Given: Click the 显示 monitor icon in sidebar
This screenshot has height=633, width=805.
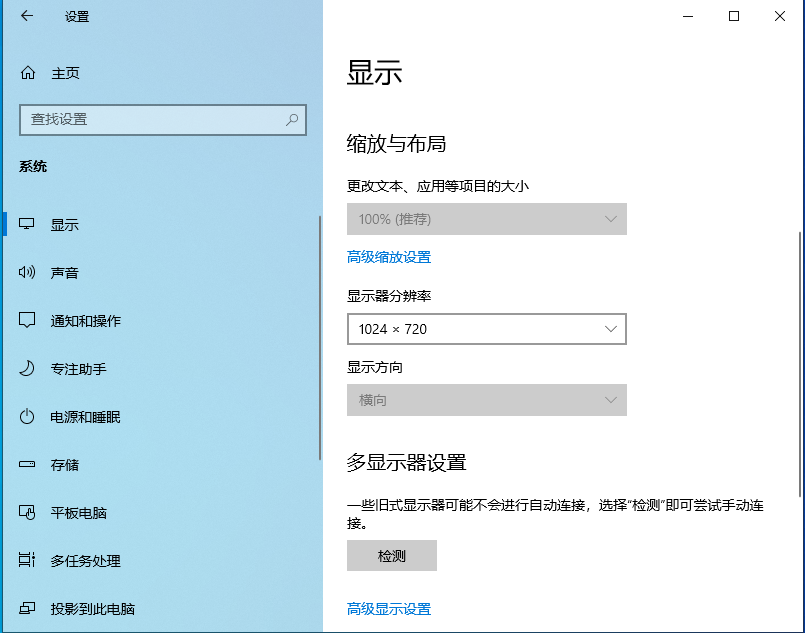Looking at the screenshot, I should 27,224.
